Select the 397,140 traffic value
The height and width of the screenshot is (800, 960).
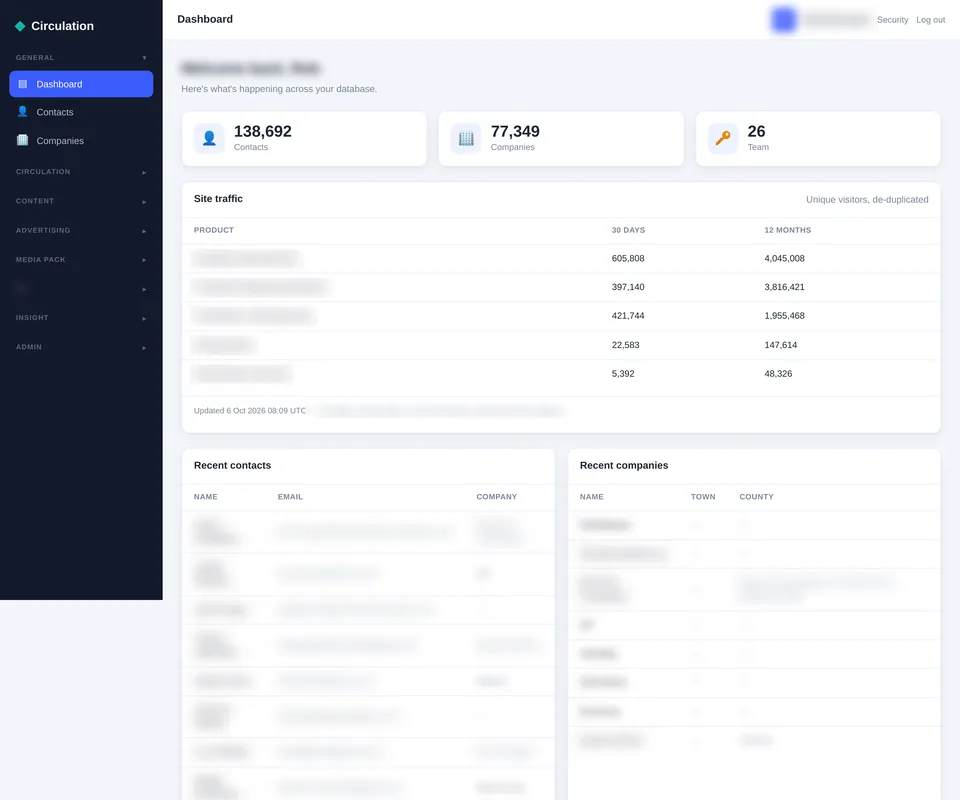pyautogui.click(x=628, y=287)
